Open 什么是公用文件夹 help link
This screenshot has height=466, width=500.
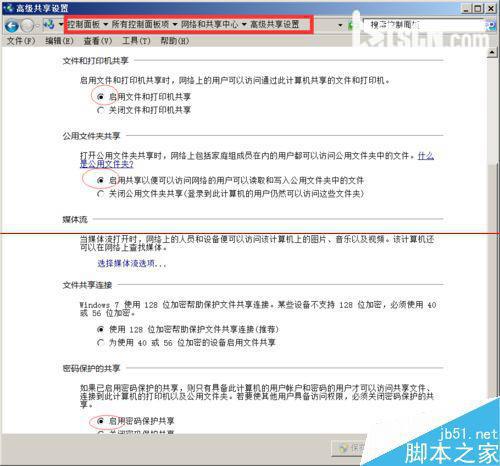[x=257, y=160]
